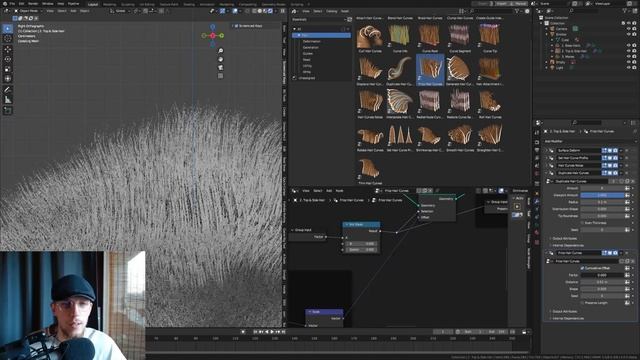The width and height of the screenshot is (640, 360).
Task: Select the Annotate tool
Action: click(8, 90)
